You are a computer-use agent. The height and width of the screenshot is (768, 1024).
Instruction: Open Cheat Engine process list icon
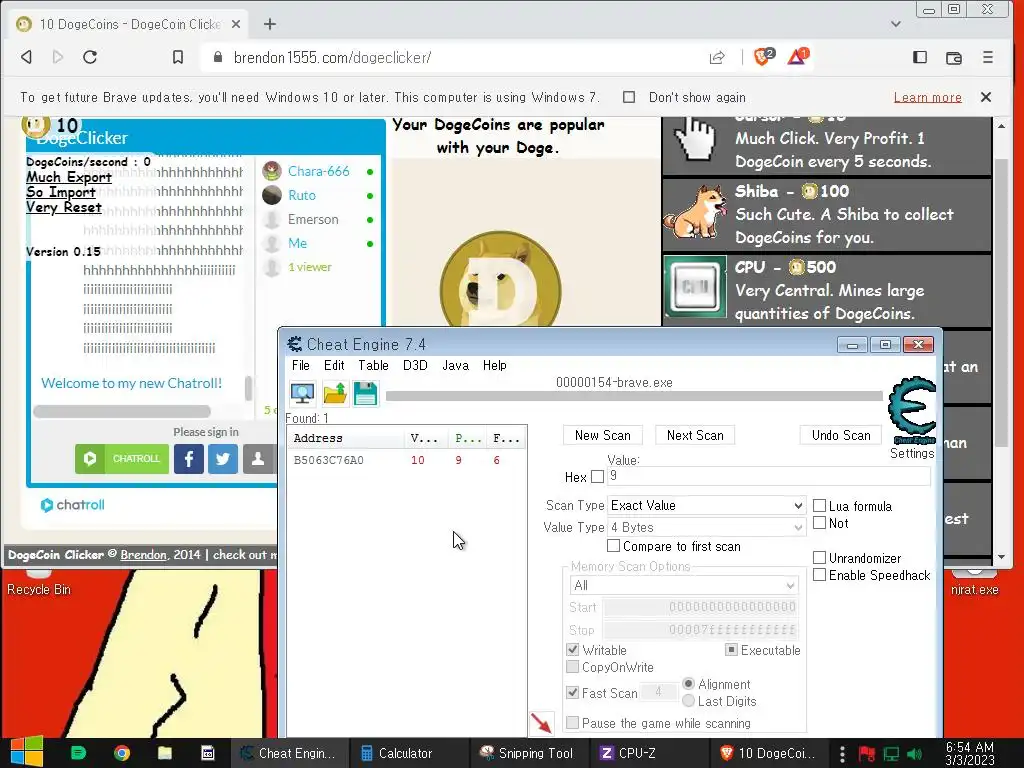click(x=302, y=394)
